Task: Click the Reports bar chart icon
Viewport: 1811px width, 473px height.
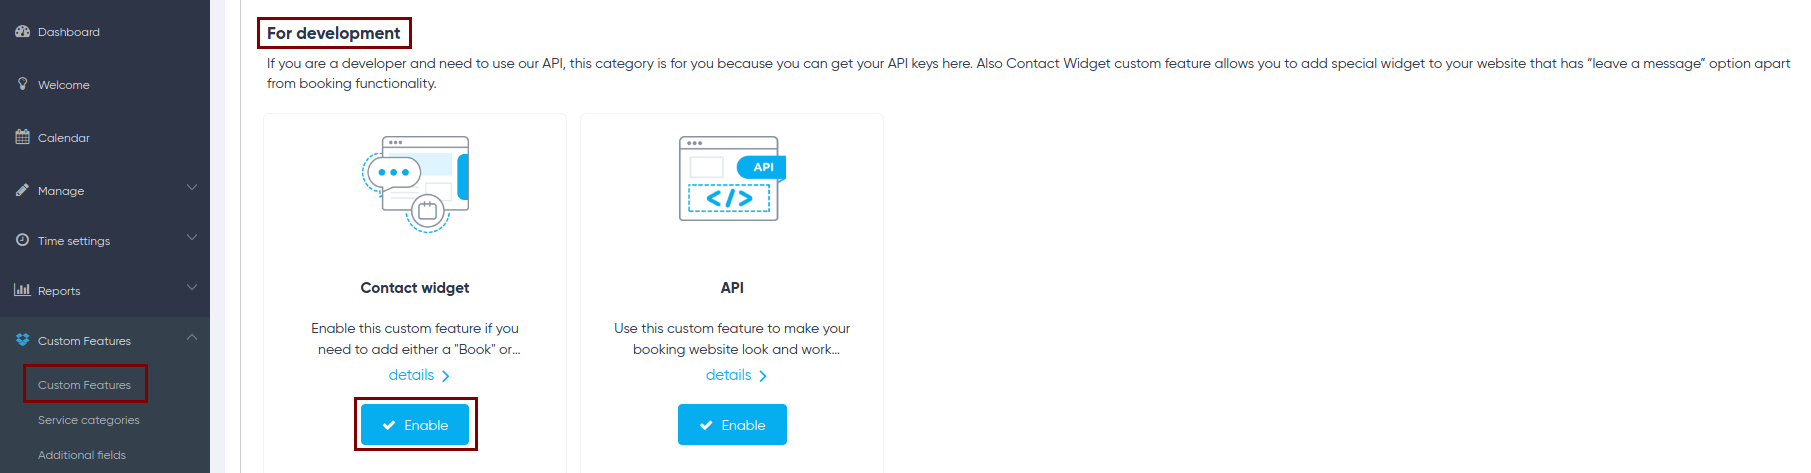Action: [x=22, y=290]
